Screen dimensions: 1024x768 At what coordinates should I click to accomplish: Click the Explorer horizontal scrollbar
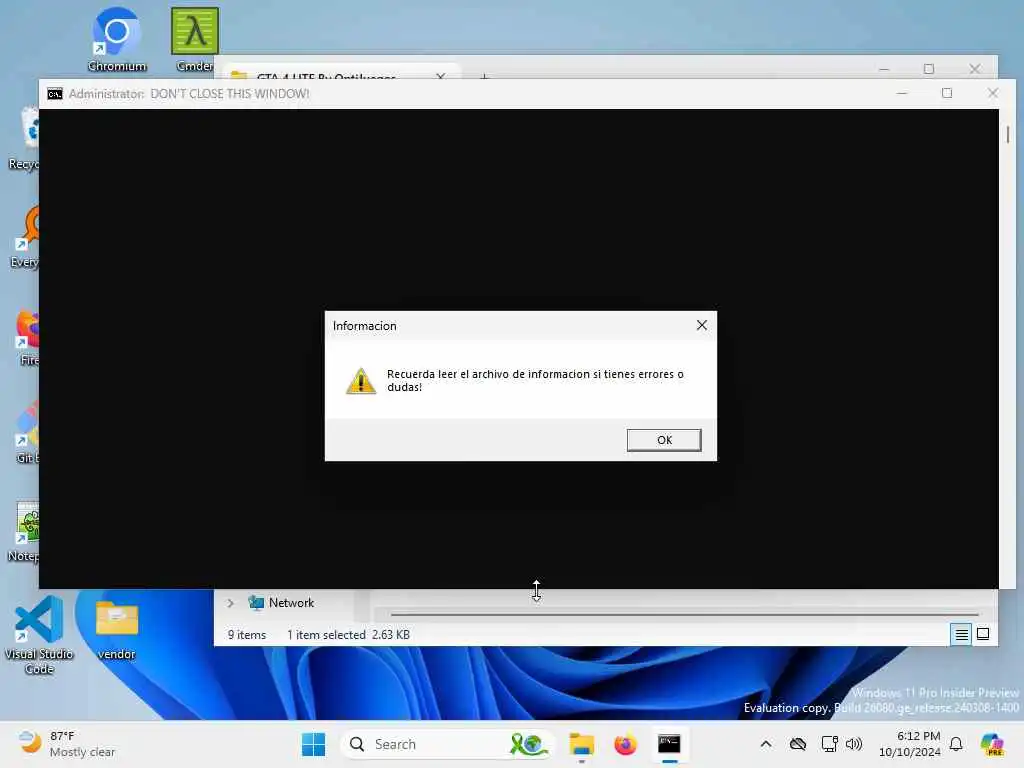point(684,615)
